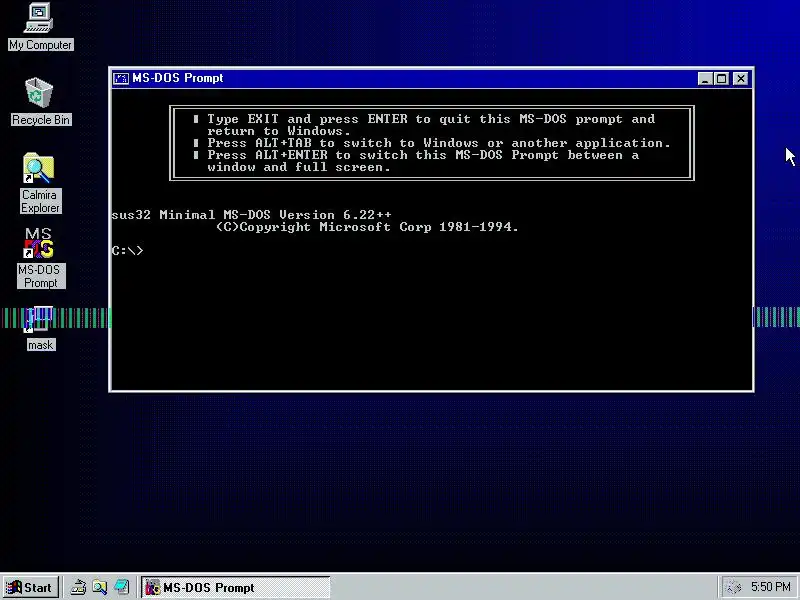Click the drive/eject quick launch icon

pos(78,588)
